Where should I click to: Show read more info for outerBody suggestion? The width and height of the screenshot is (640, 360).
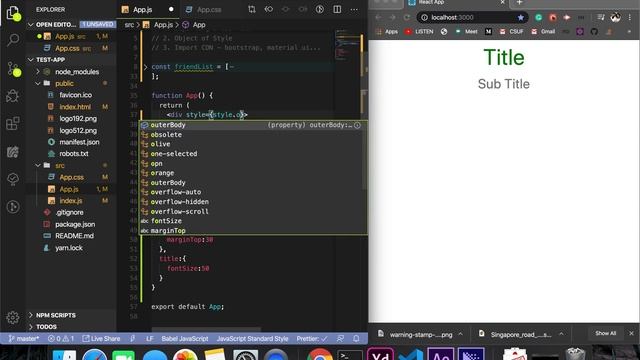357,125
